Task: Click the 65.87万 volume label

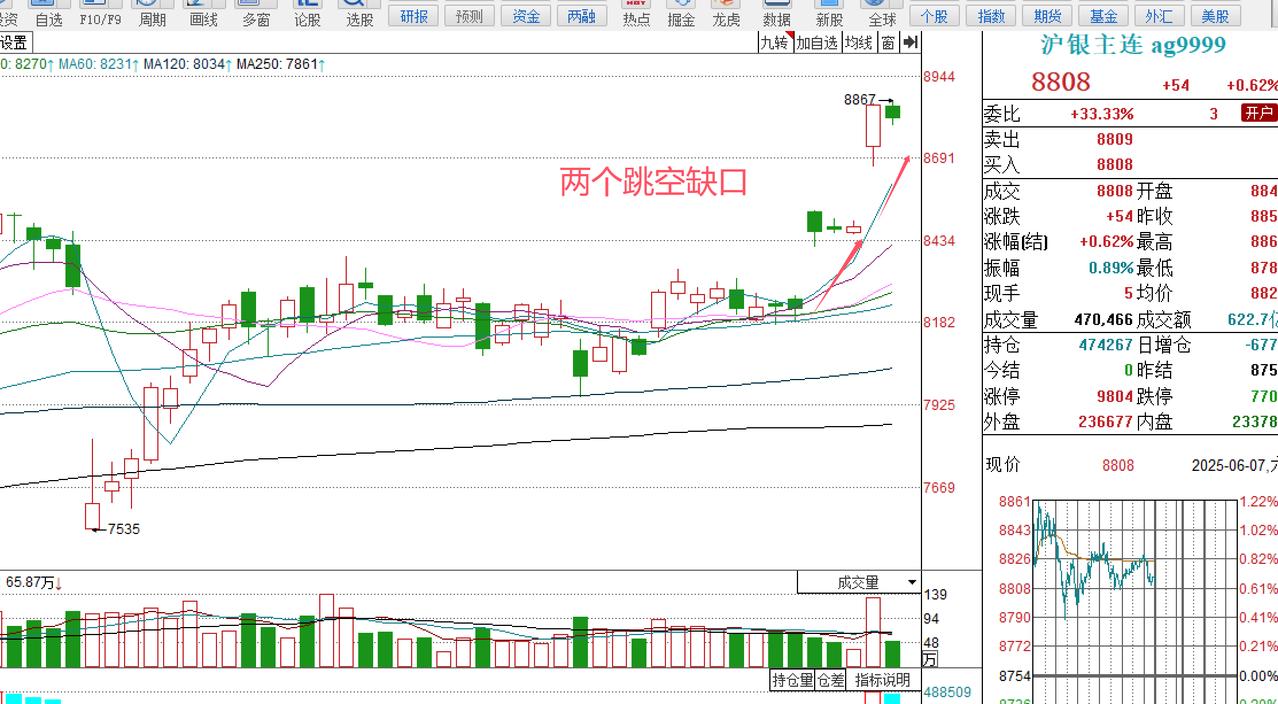Action: click(35, 582)
